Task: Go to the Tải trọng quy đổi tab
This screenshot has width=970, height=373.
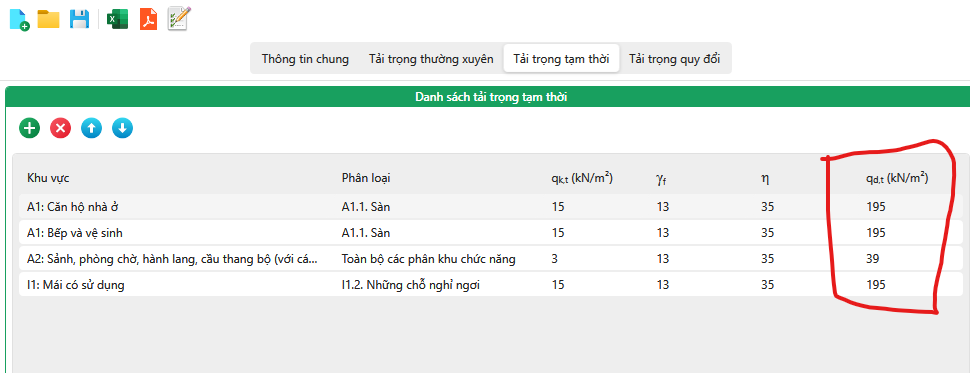Action: [674, 59]
